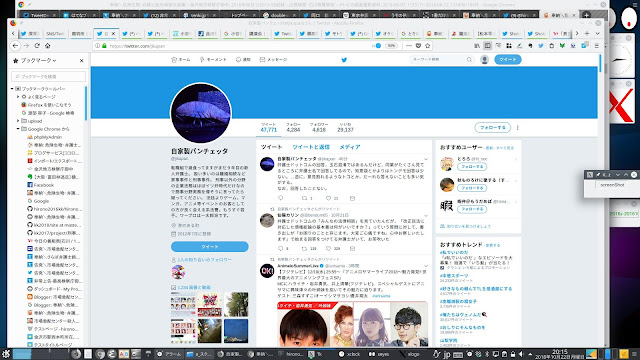Close the active Twitter tab

pos(113,33)
